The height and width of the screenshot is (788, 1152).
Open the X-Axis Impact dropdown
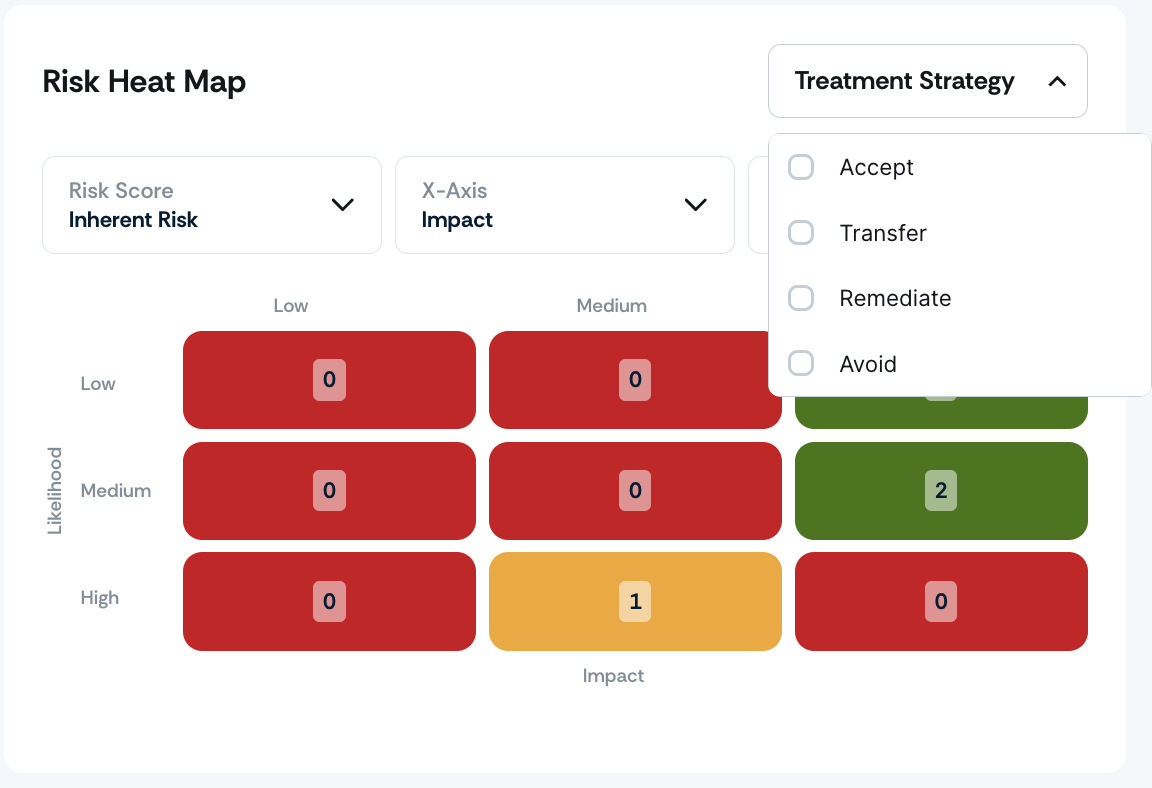(x=564, y=205)
